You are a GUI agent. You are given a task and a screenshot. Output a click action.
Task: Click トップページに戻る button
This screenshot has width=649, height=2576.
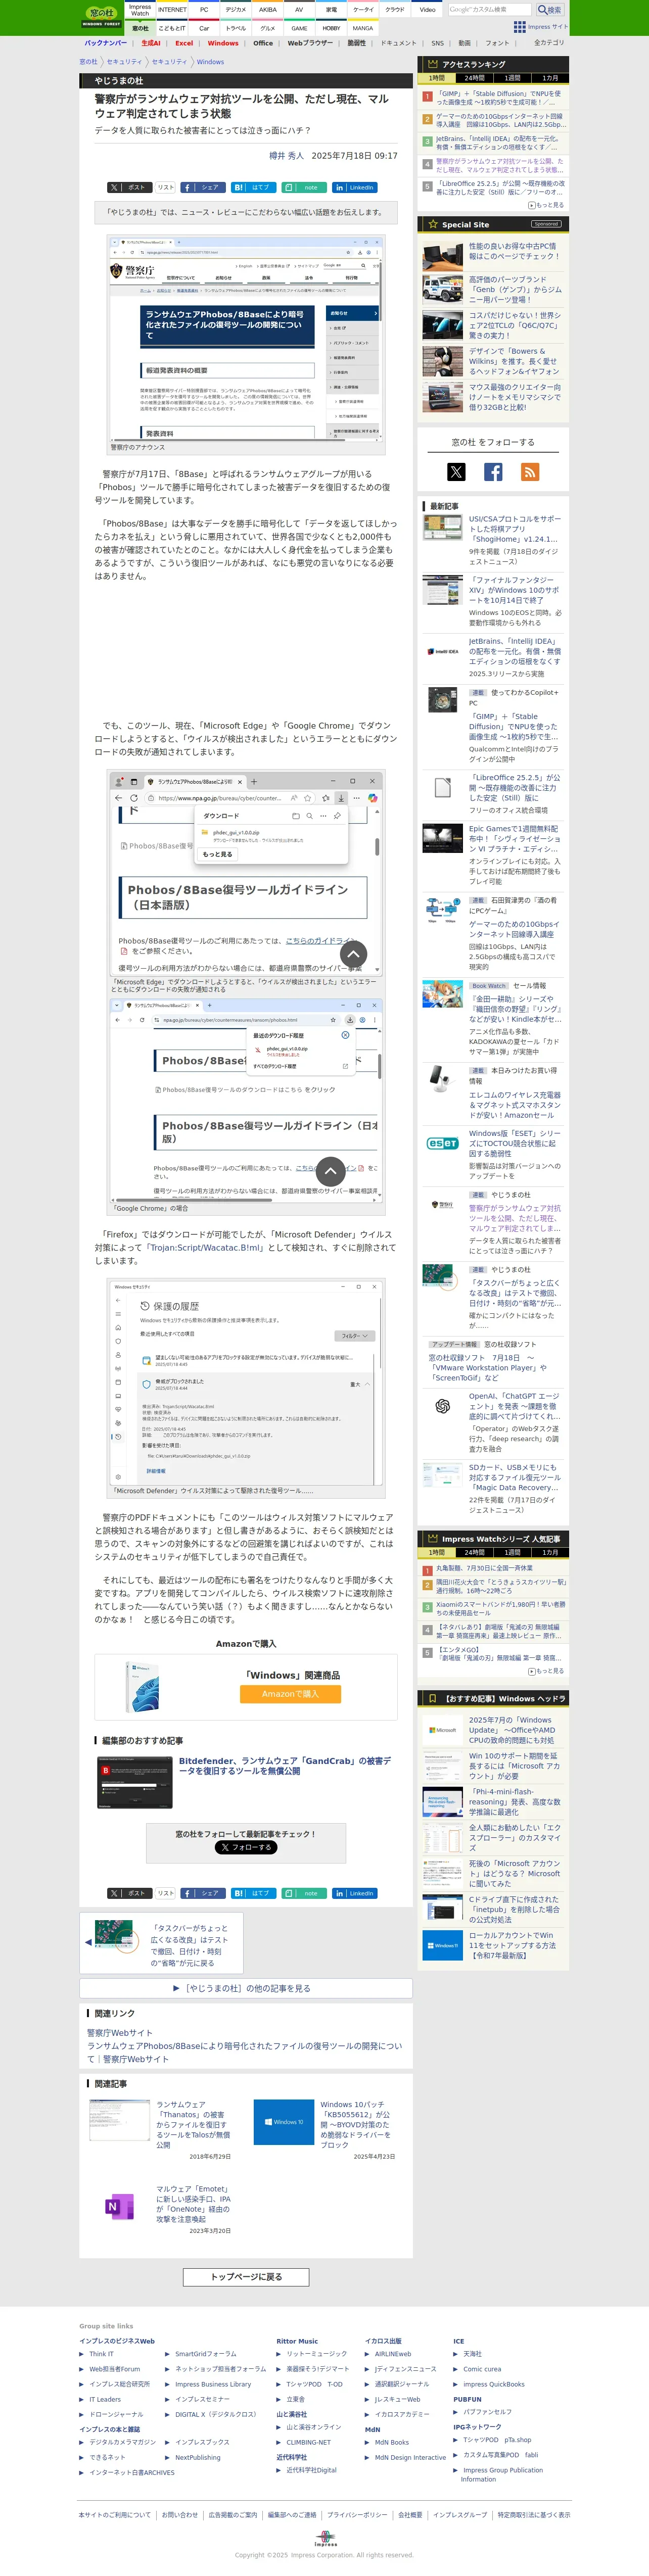click(246, 2277)
